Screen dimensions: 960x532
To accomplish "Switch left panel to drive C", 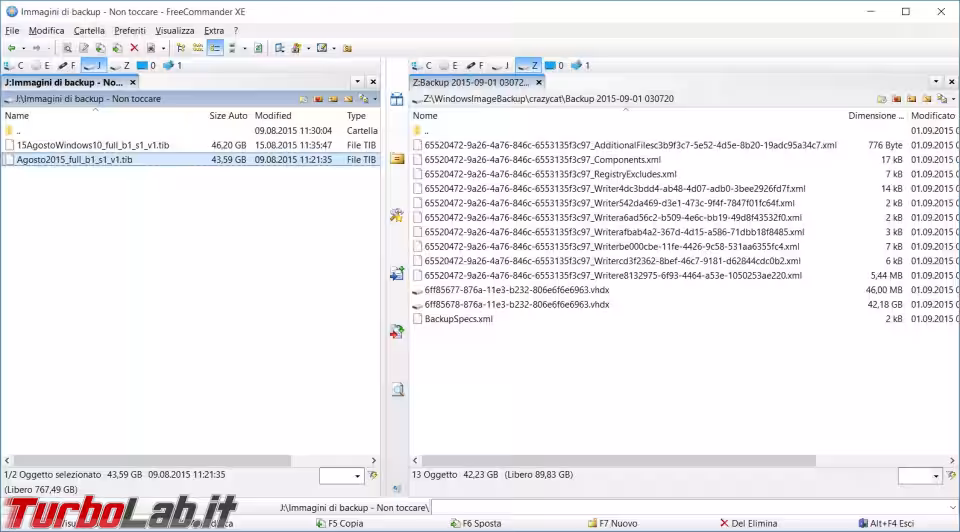I will [14, 66].
